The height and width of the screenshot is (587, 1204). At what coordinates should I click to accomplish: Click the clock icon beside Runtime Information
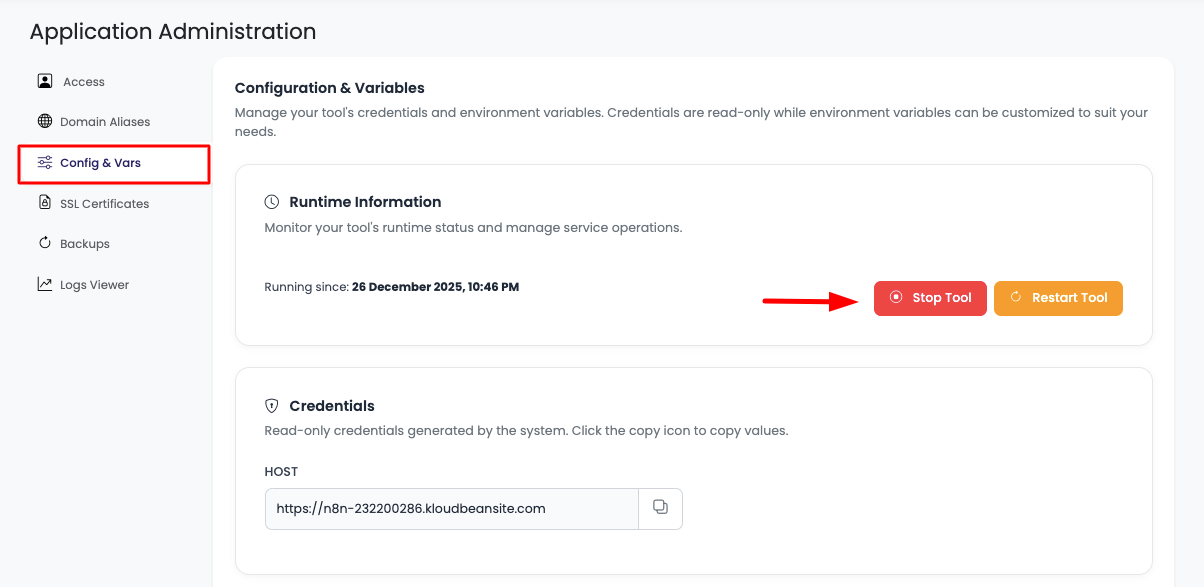click(272, 202)
